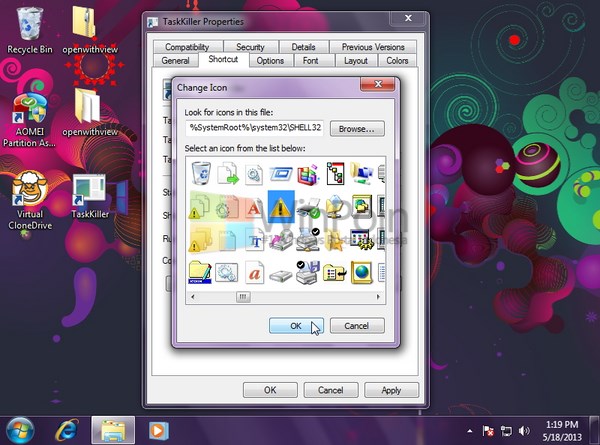Click the horizontal scrollbar thumb in icon list
Viewport: 600px width, 445px height.
click(243, 297)
